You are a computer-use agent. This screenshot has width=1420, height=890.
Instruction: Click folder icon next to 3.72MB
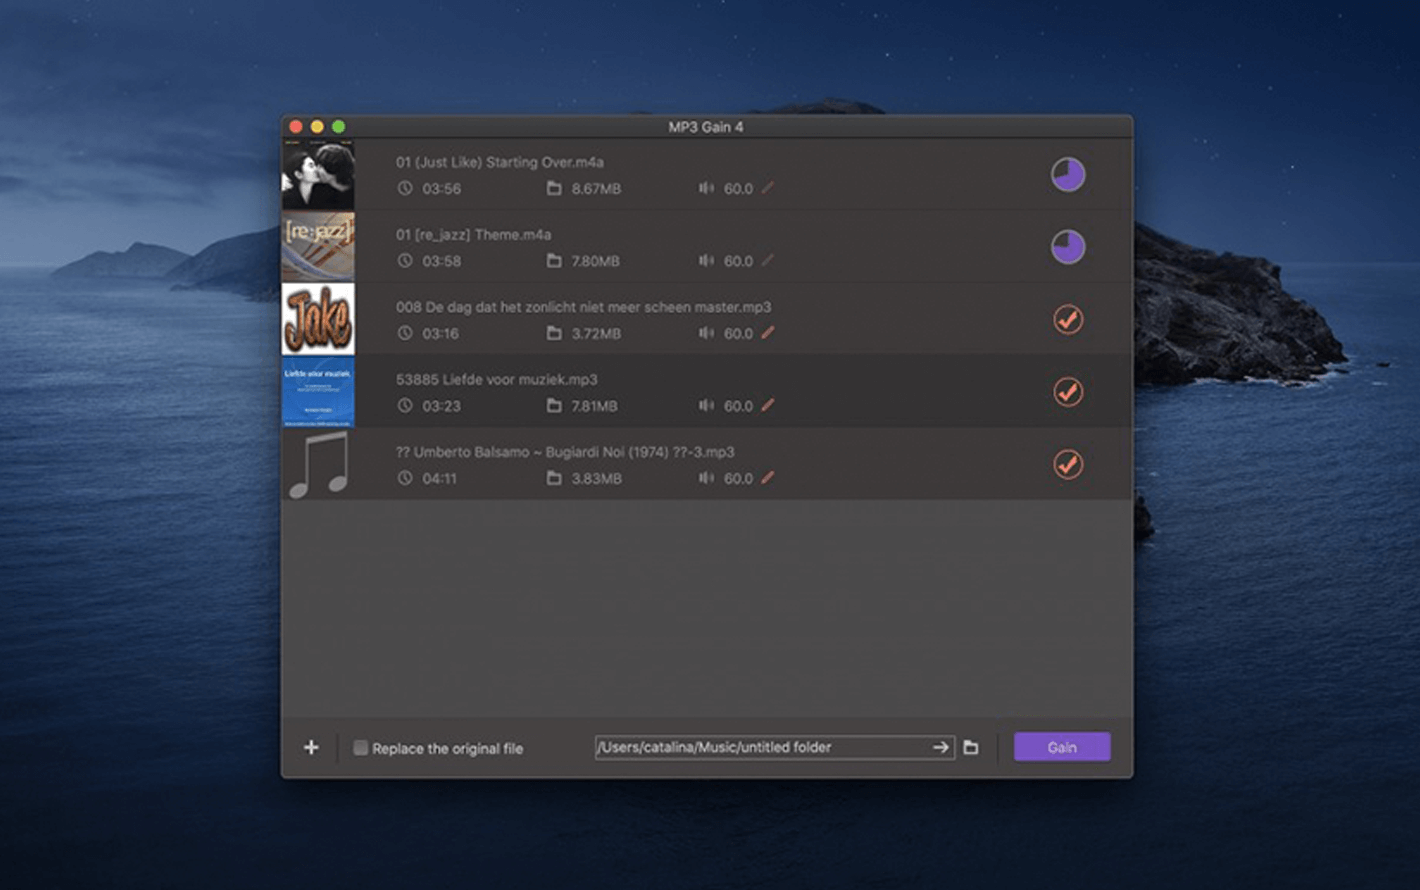coord(554,333)
